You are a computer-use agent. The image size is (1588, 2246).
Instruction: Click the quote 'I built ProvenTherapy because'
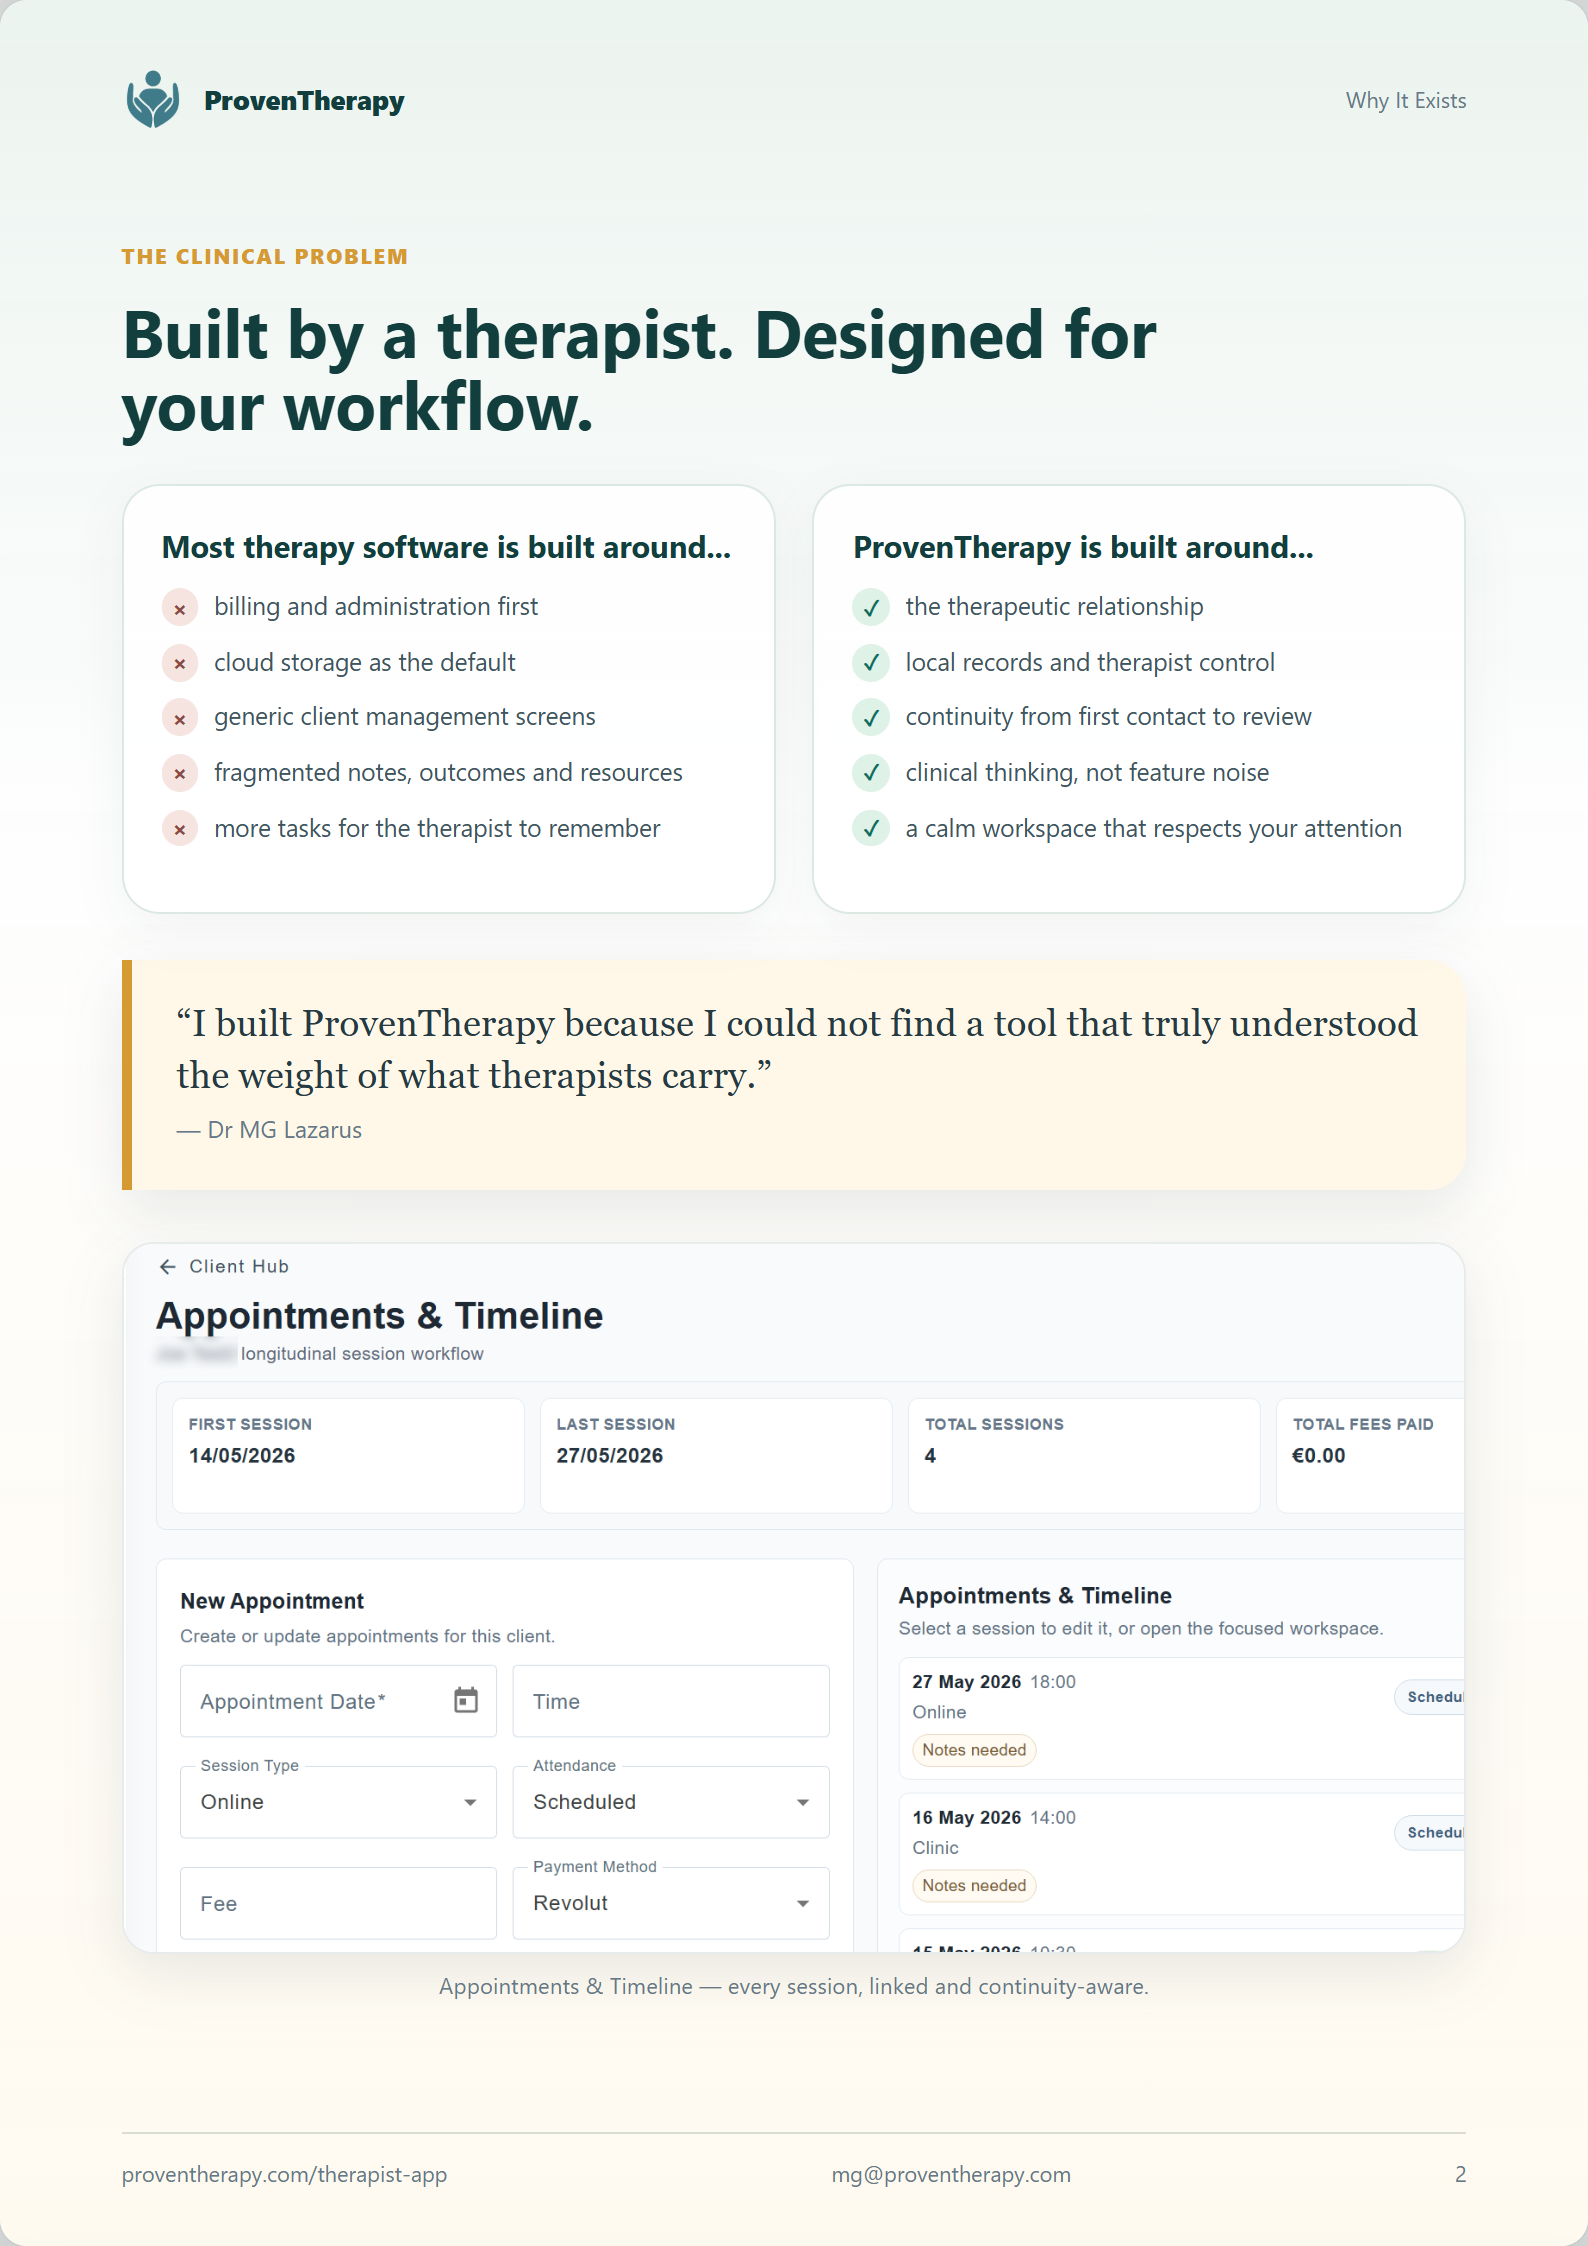pyautogui.click(x=797, y=1049)
